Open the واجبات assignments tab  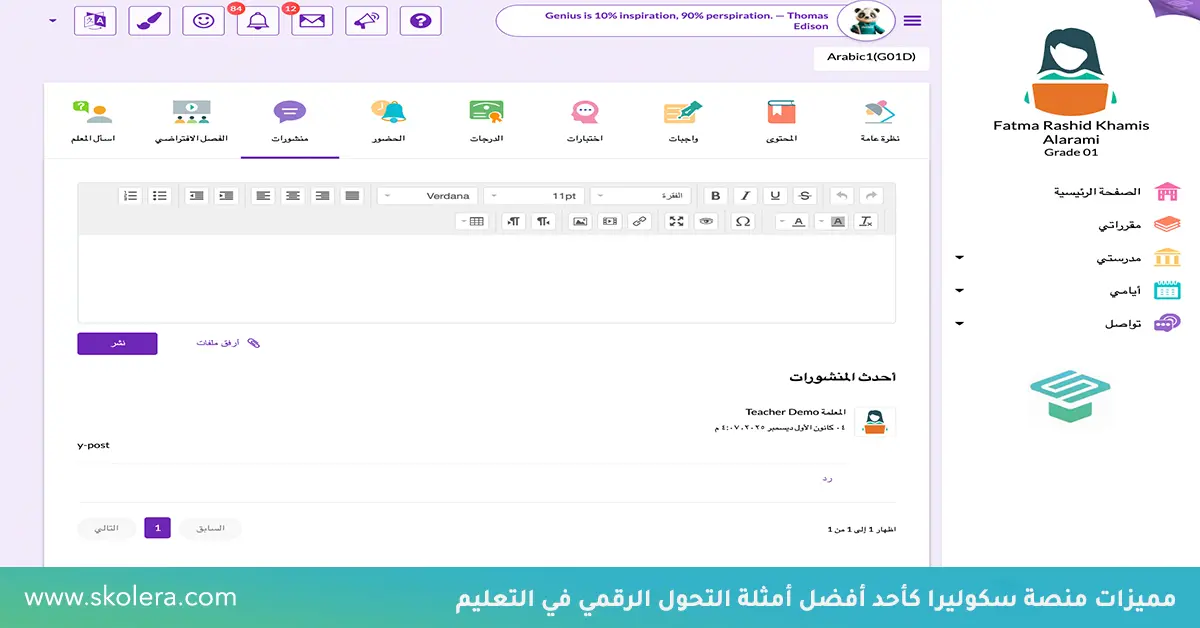[x=684, y=122]
